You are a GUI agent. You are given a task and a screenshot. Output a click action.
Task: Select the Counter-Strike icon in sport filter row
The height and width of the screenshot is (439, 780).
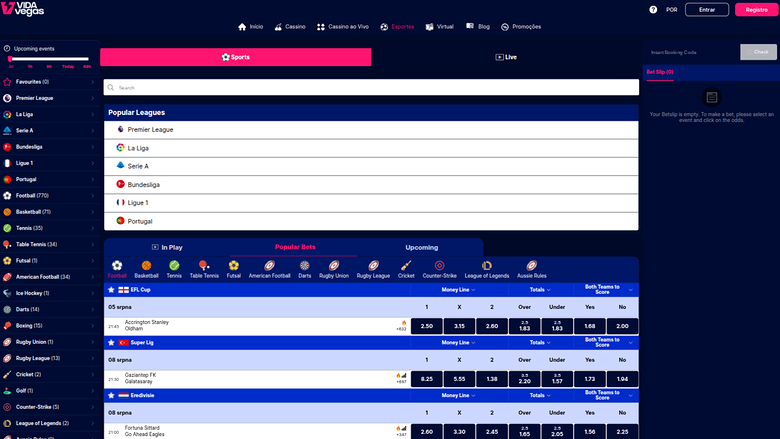coord(439,265)
